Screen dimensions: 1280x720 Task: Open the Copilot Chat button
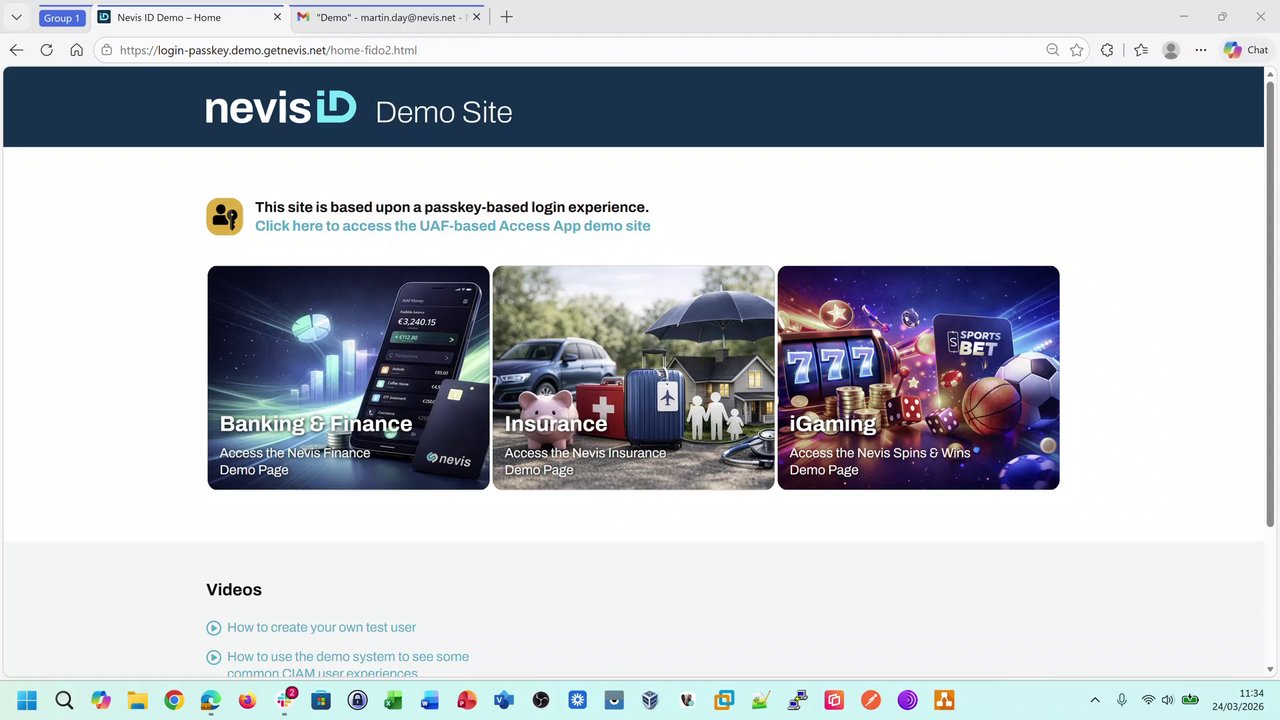(x=1246, y=50)
